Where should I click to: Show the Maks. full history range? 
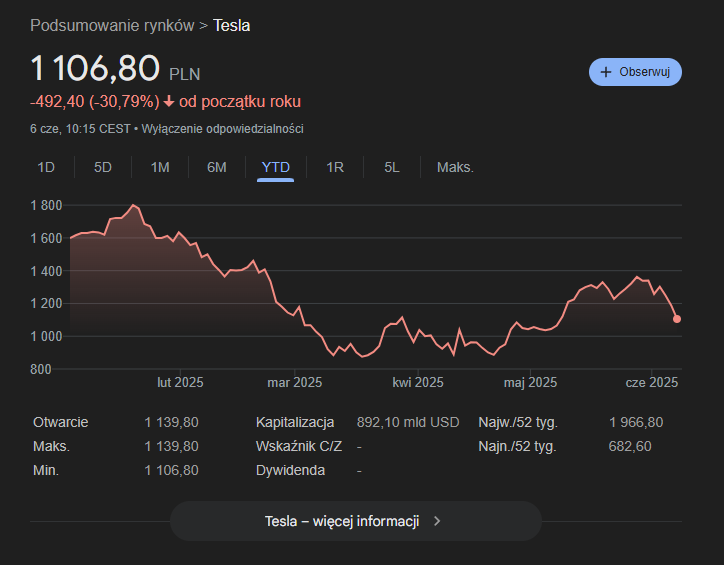455,167
